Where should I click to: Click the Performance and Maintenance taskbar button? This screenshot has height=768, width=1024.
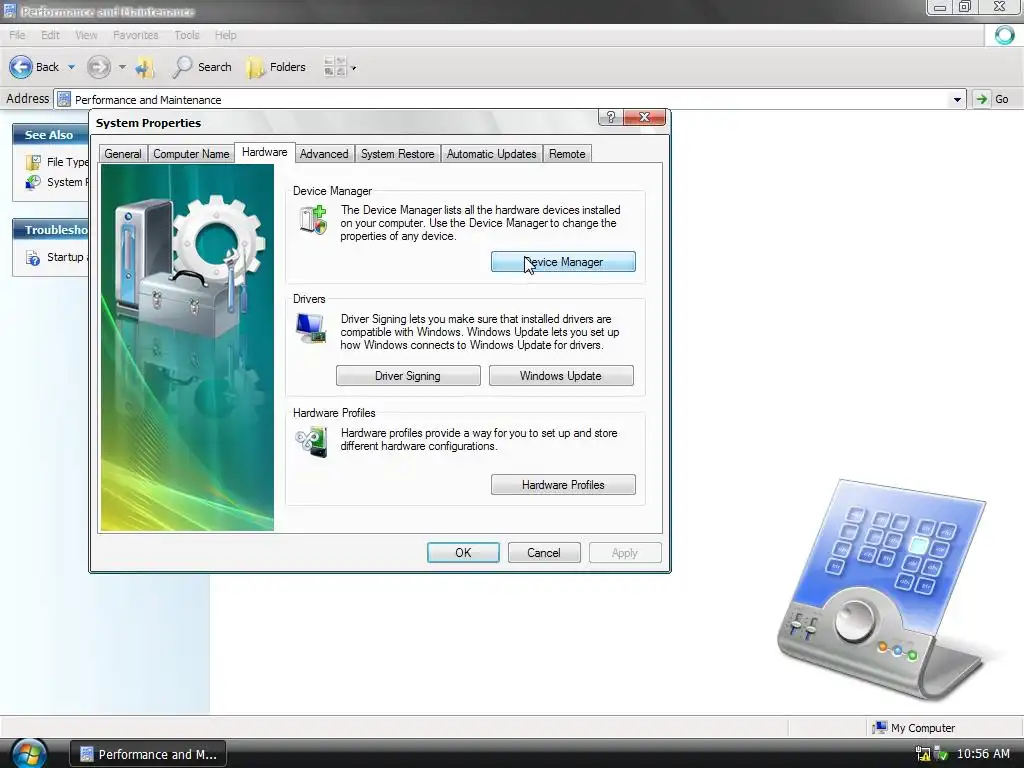148,754
